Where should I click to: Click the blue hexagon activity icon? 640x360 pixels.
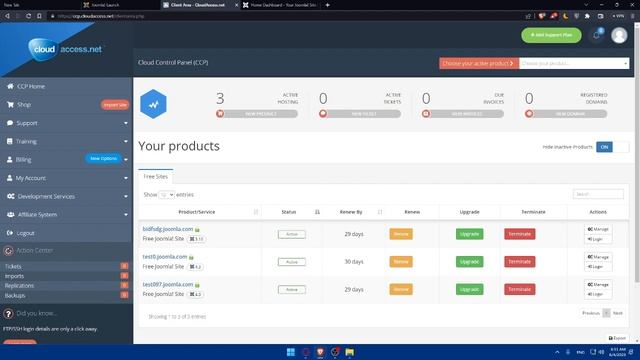153,104
